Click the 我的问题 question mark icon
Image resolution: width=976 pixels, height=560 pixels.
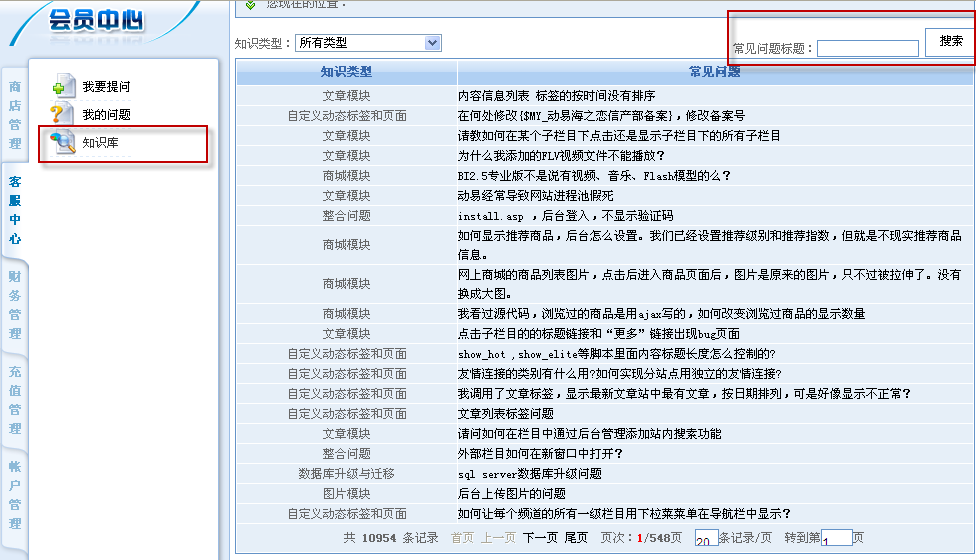point(62,114)
